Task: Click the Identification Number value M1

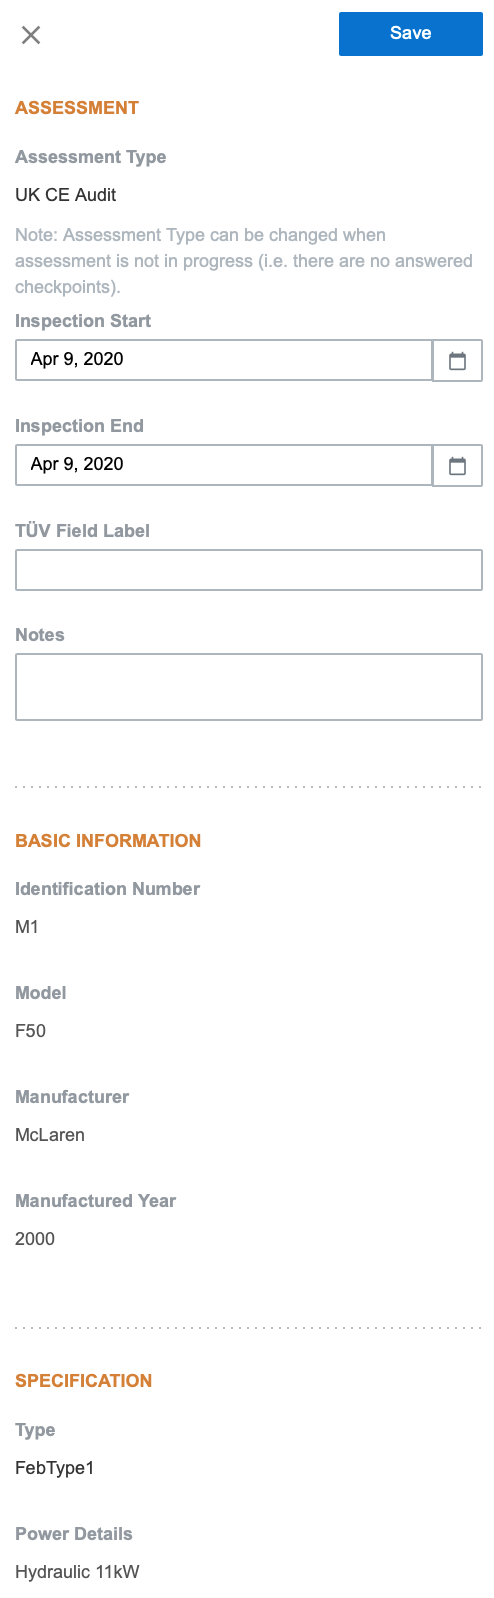Action: coord(27,927)
